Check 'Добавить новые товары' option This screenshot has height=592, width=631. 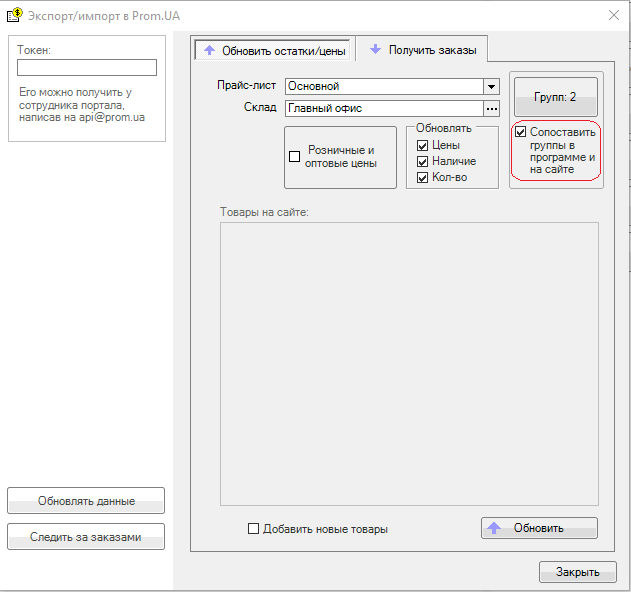point(254,529)
